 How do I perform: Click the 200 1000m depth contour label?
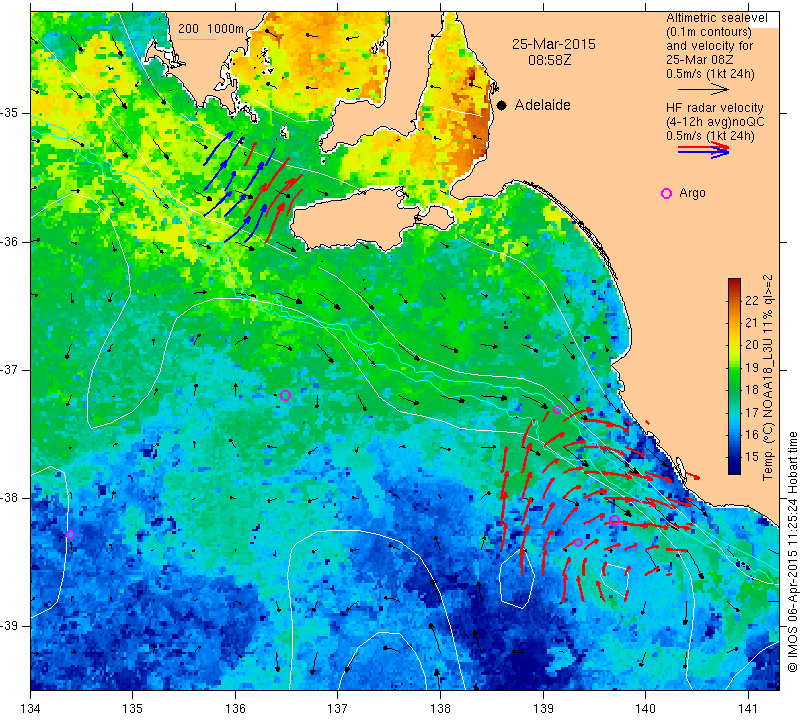(x=211, y=29)
